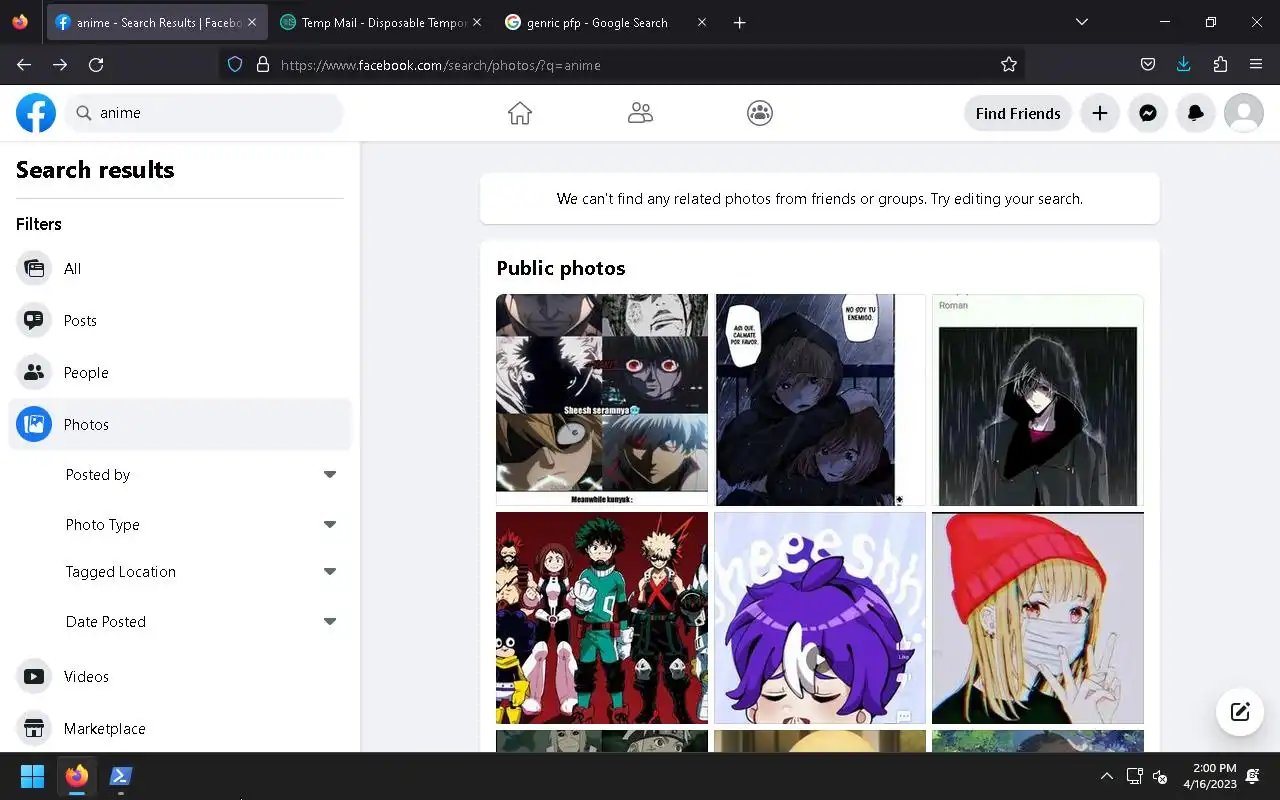Select the Videos filter icon

34,676
